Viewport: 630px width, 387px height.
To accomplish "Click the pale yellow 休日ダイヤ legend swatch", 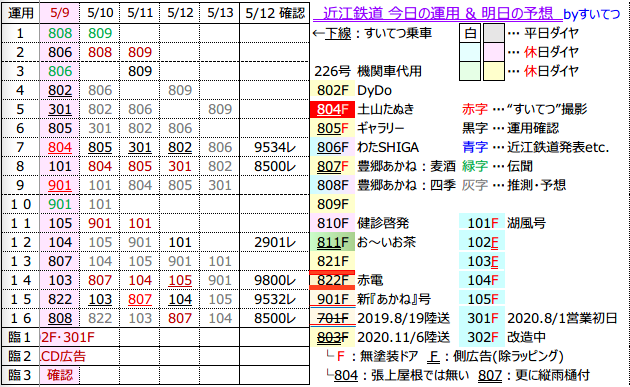I will pyautogui.click(x=494, y=71).
